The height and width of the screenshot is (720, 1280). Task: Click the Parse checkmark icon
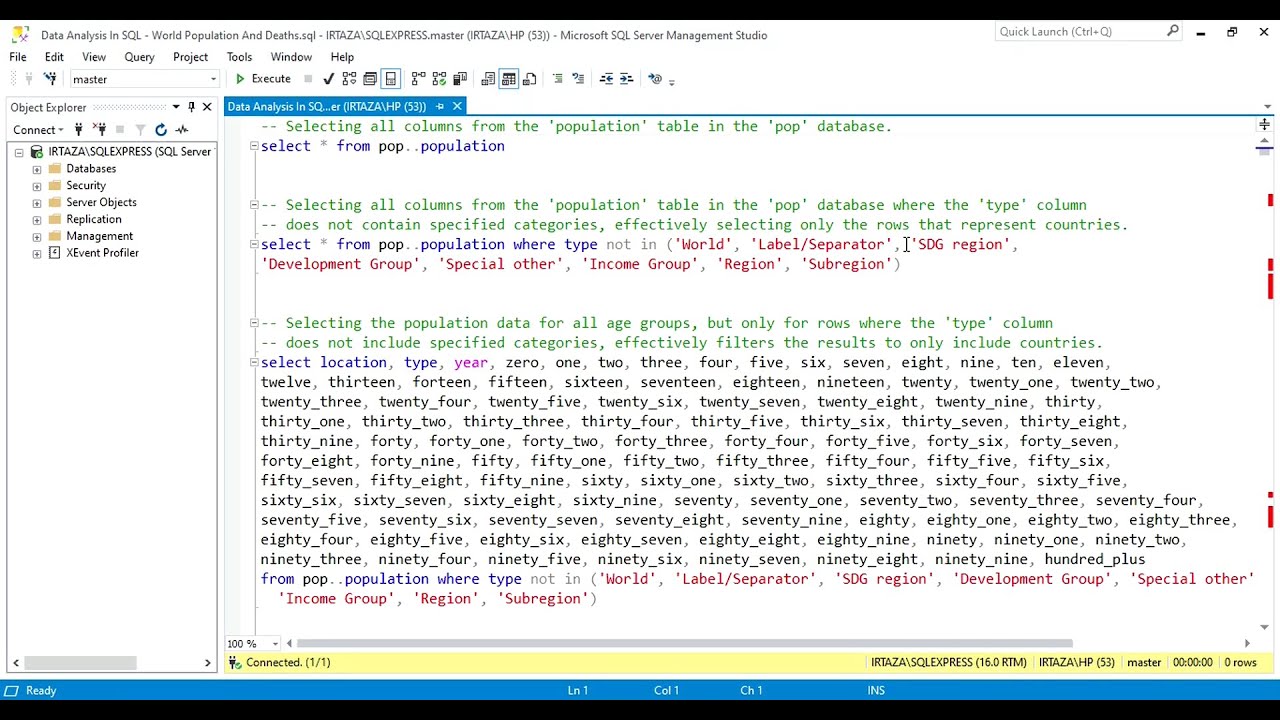click(x=328, y=78)
